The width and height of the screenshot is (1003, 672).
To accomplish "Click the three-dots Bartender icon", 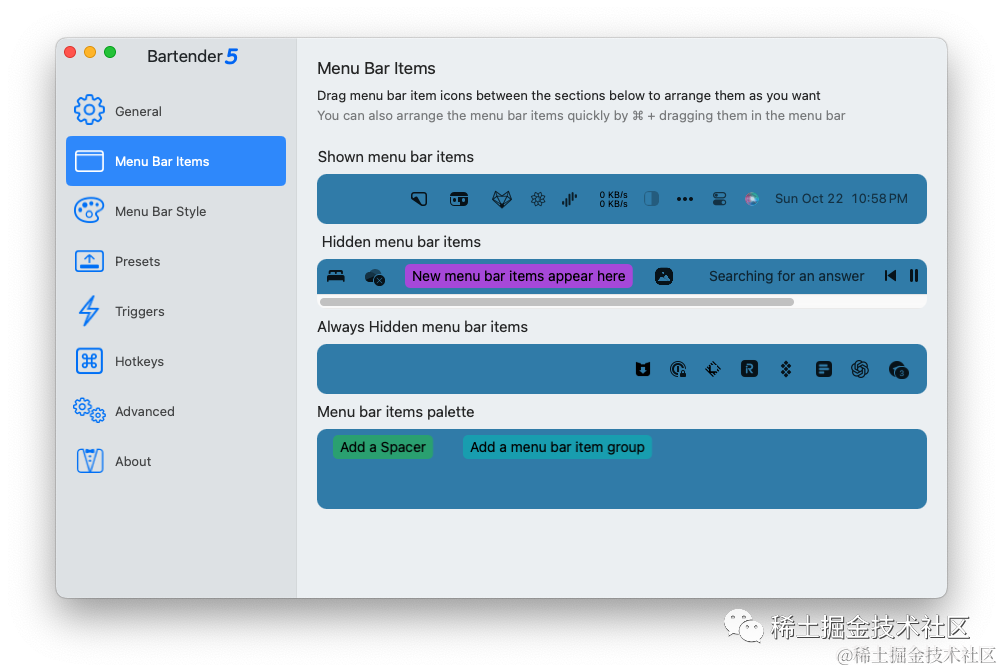I will coord(685,199).
